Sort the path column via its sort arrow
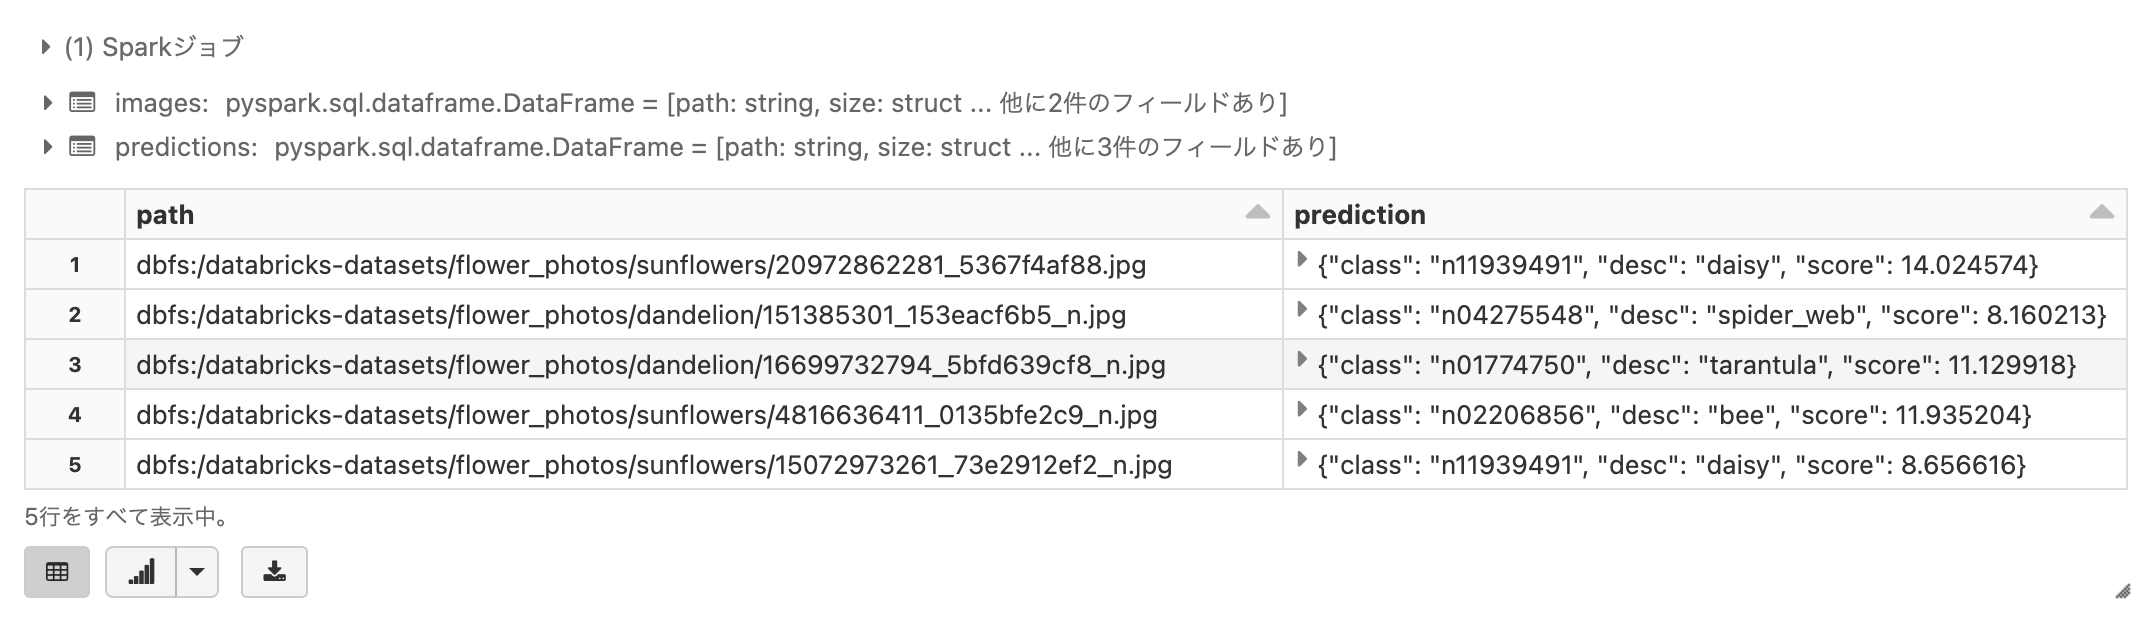 tap(1255, 212)
